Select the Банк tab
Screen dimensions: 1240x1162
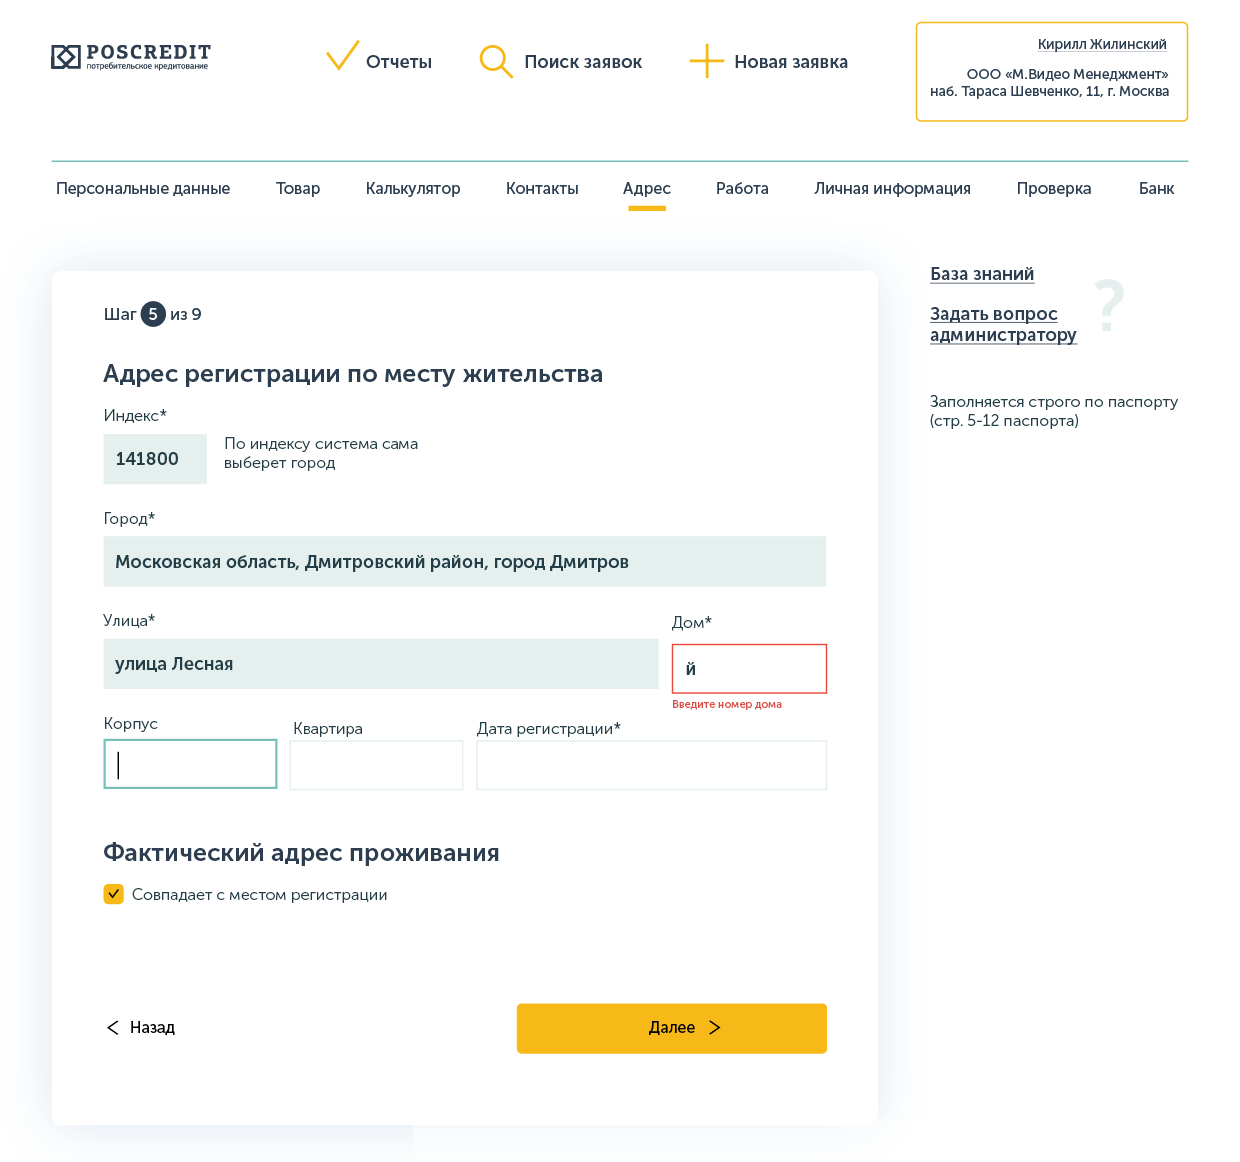(1156, 188)
